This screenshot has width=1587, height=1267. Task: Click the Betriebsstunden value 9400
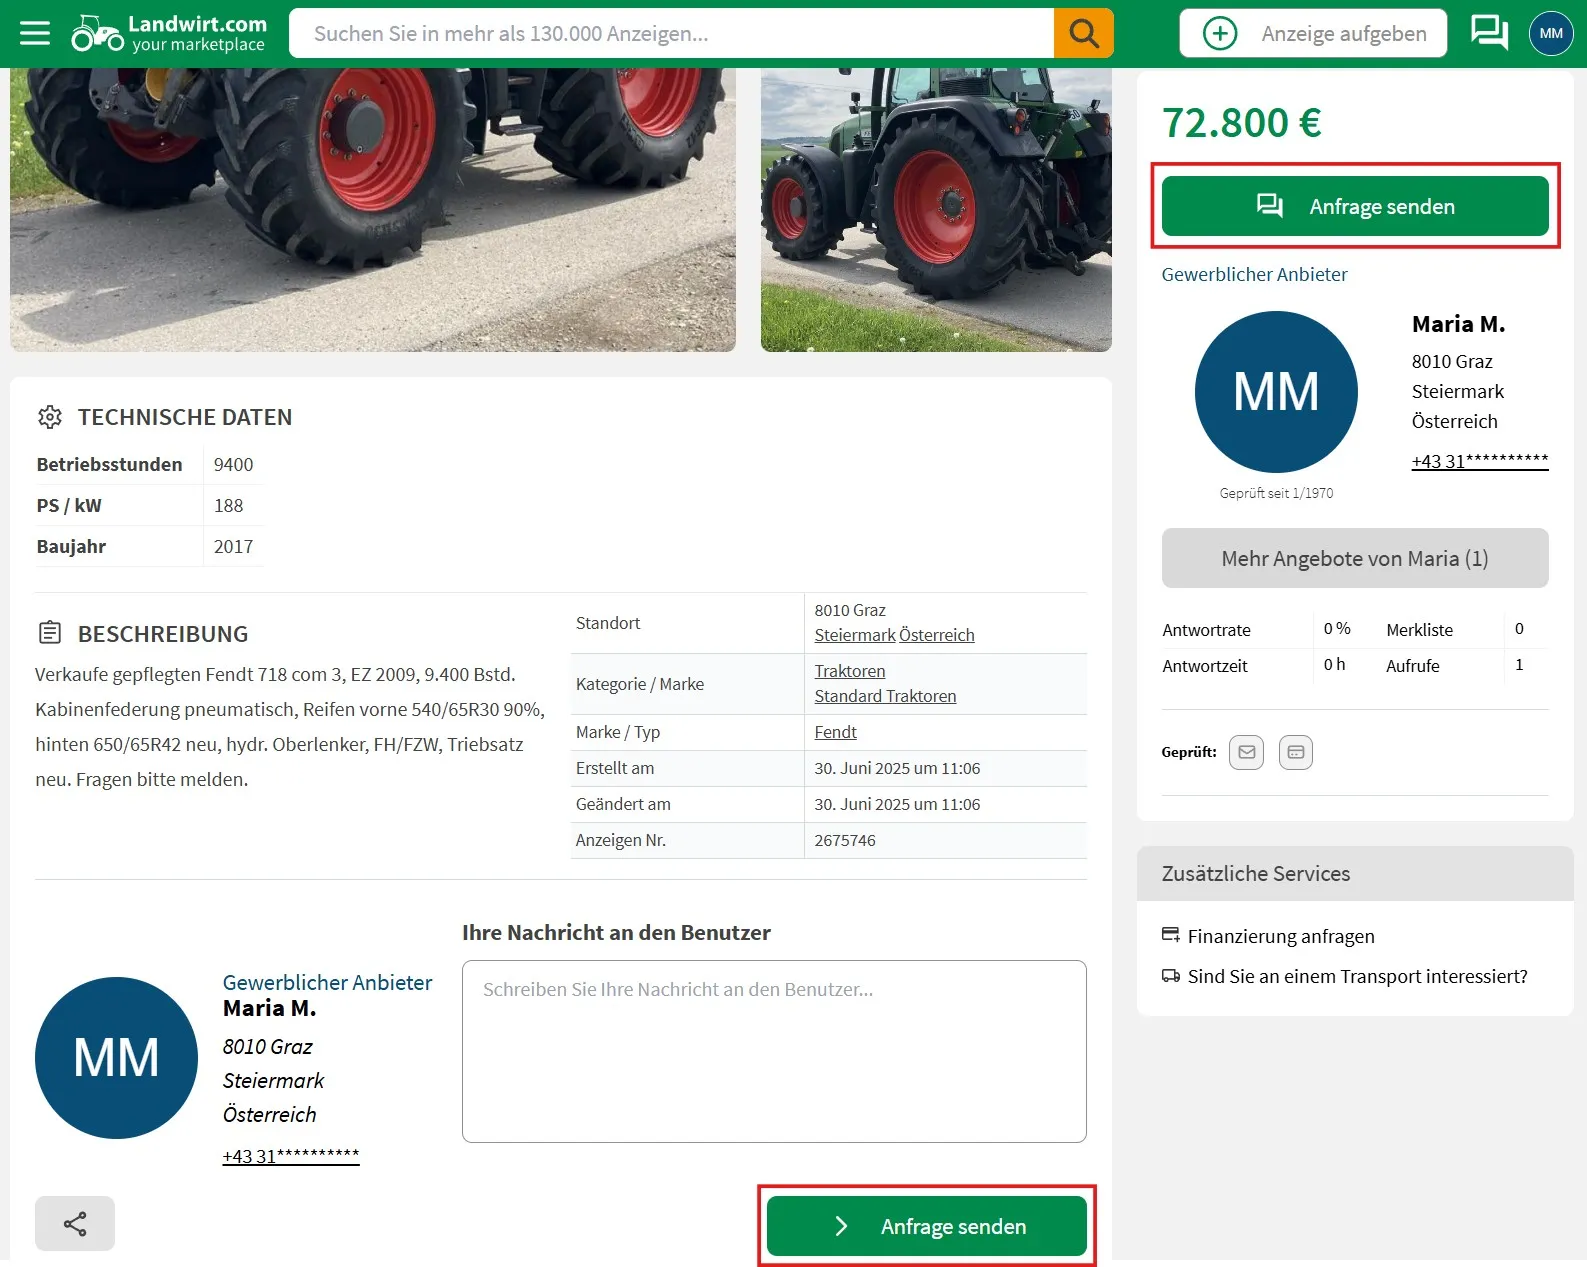tap(233, 464)
